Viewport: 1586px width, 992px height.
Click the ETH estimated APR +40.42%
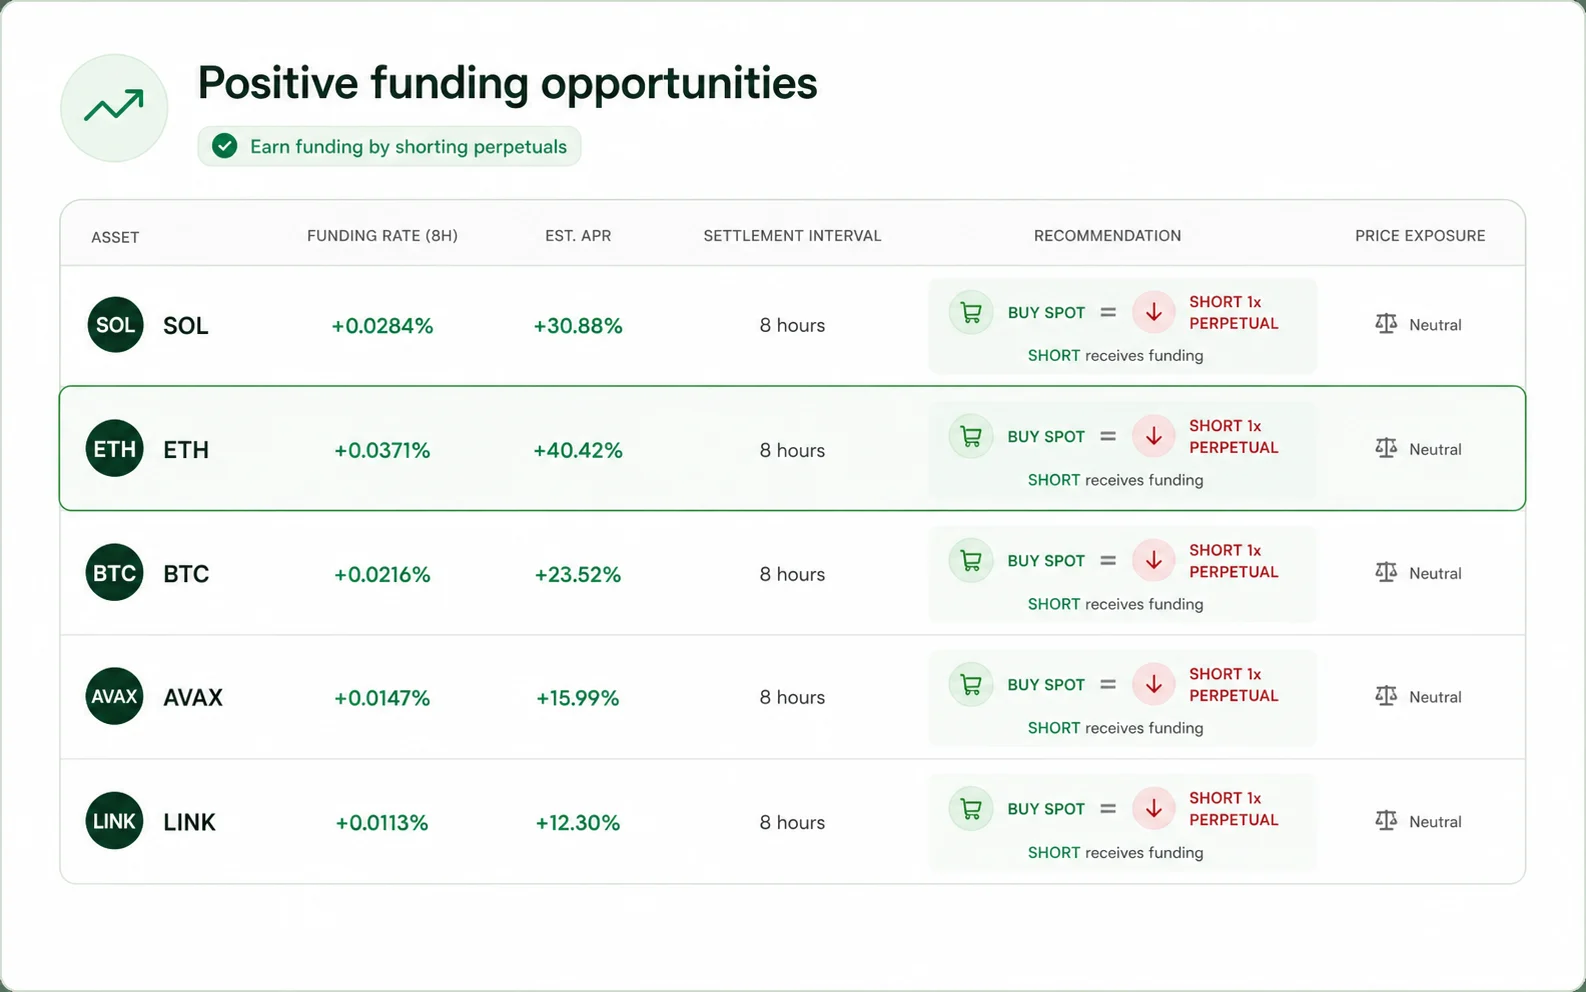pyautogui.click(x=578, y=450)
